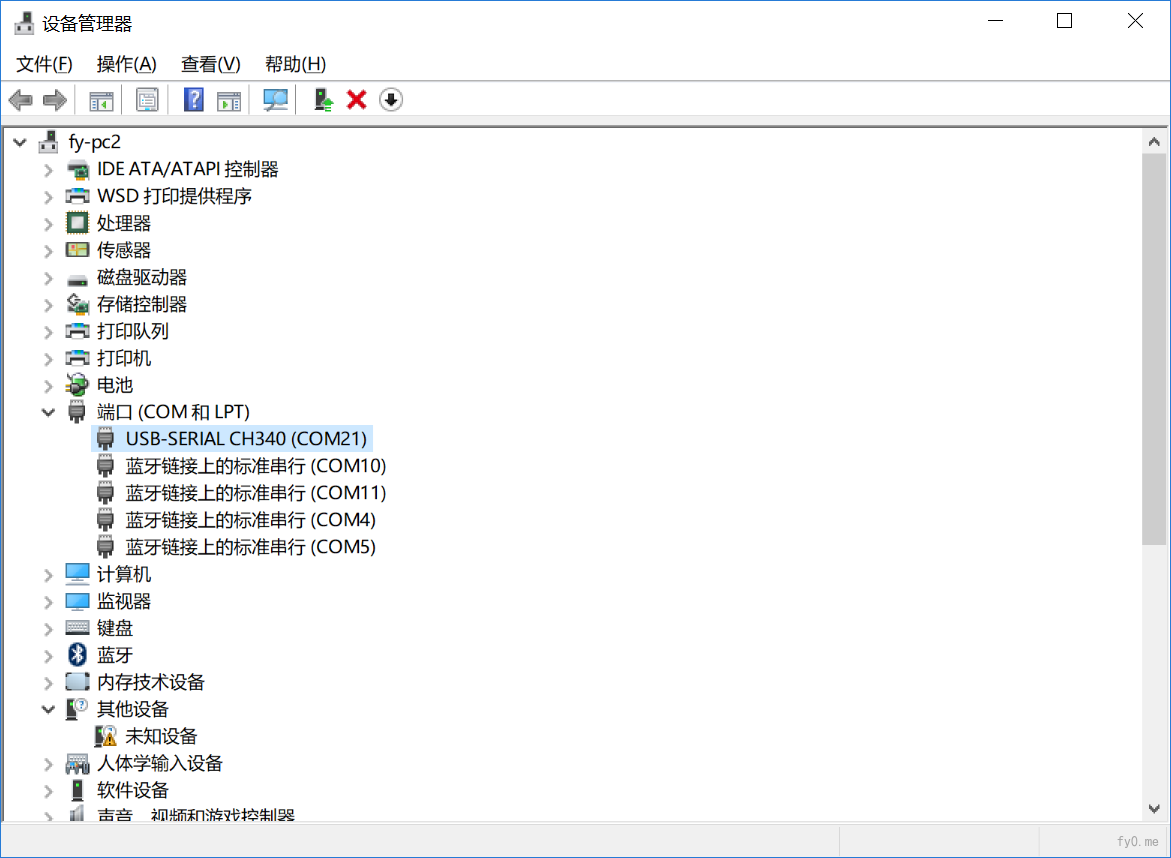The height and width of the screenshot is (858, 1171).
Task: Collapse the fy-pc2 root node
Action: [x=20, y=142]
